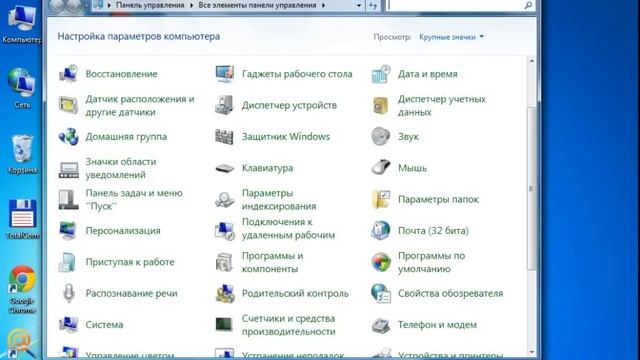Click the vertical scrollbar thumb
This screenshot has width=640, height=360.
pyautogui.click(x=531, y=188)
